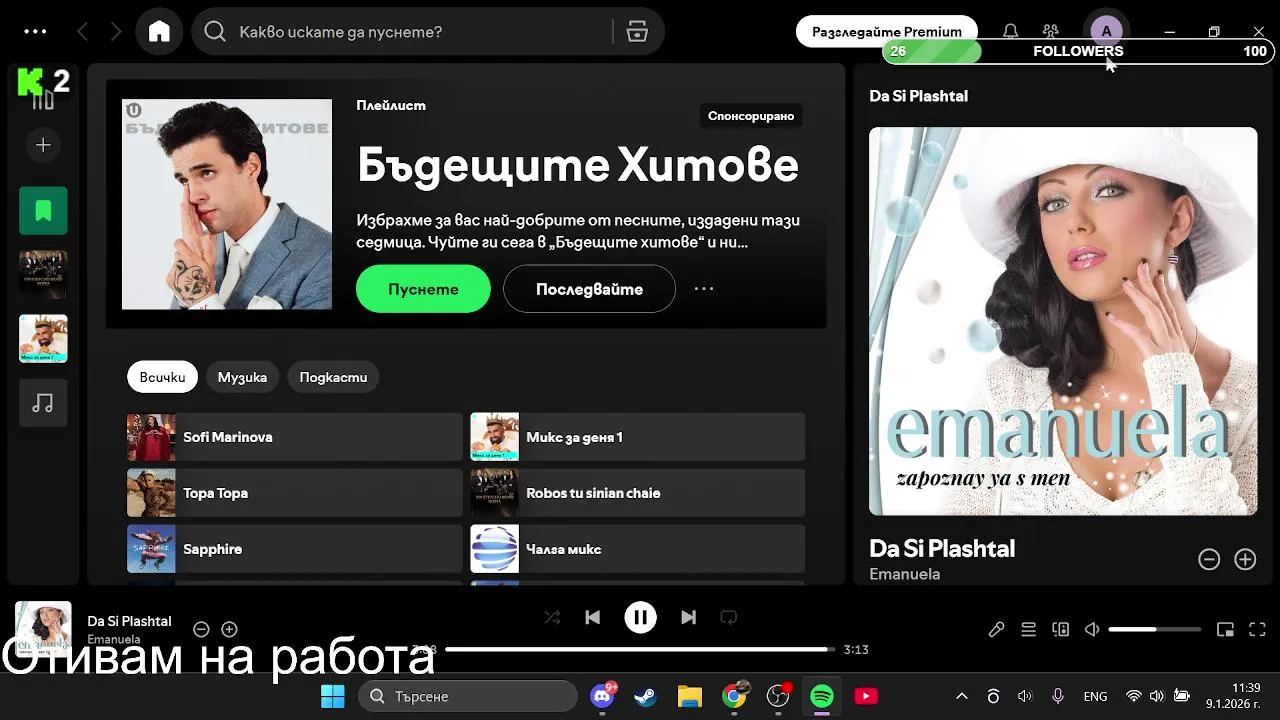Open the Friend Activity icon

pyautogui.click(x=1050, y=32)
